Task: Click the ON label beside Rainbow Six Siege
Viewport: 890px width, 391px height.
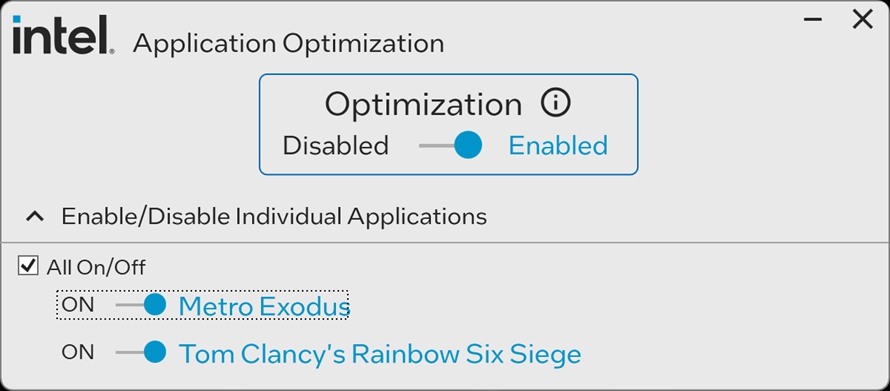Action: (x=78, y=352)
